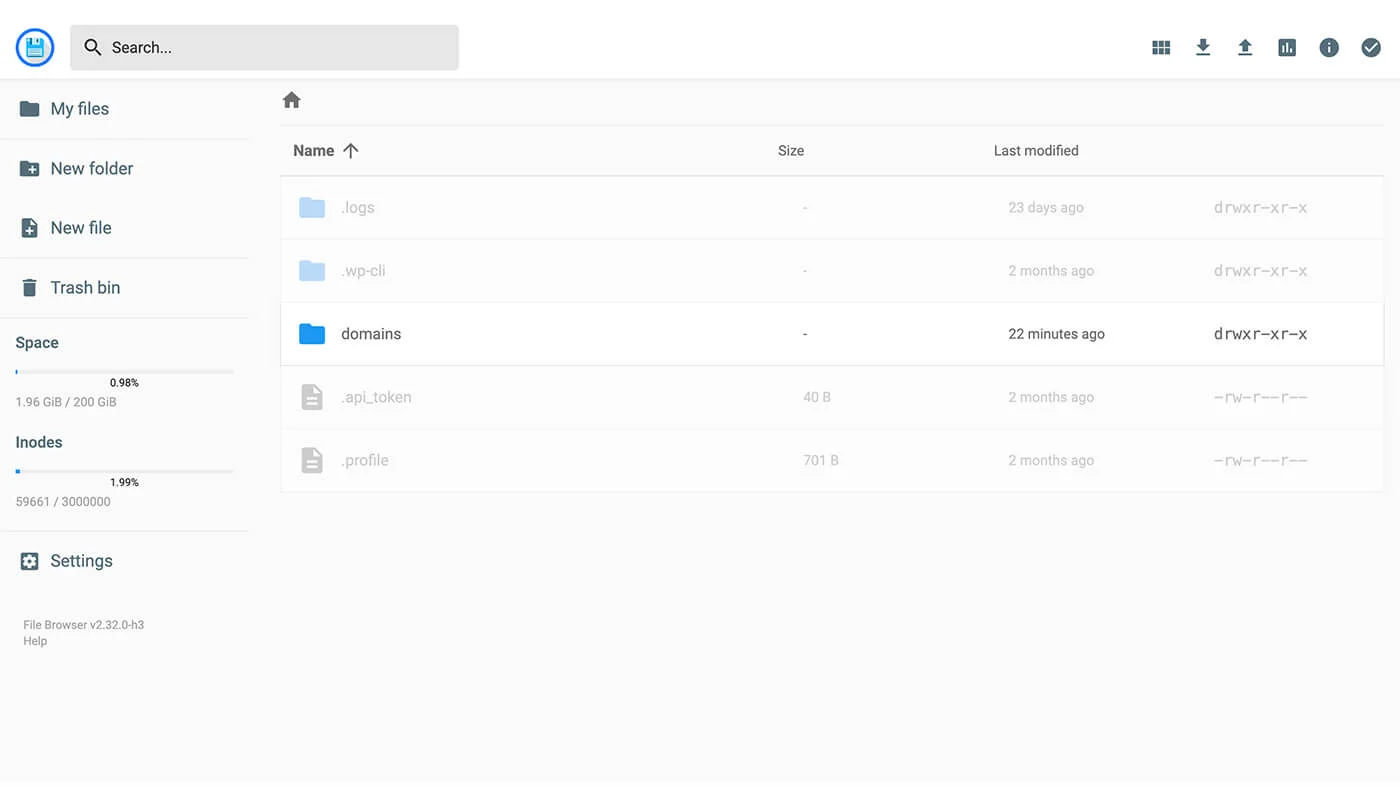This screenshot has width=1400, height=800.
Task: Toggle sort direction arrow next to Name
Action: click(x=350, y=151)
